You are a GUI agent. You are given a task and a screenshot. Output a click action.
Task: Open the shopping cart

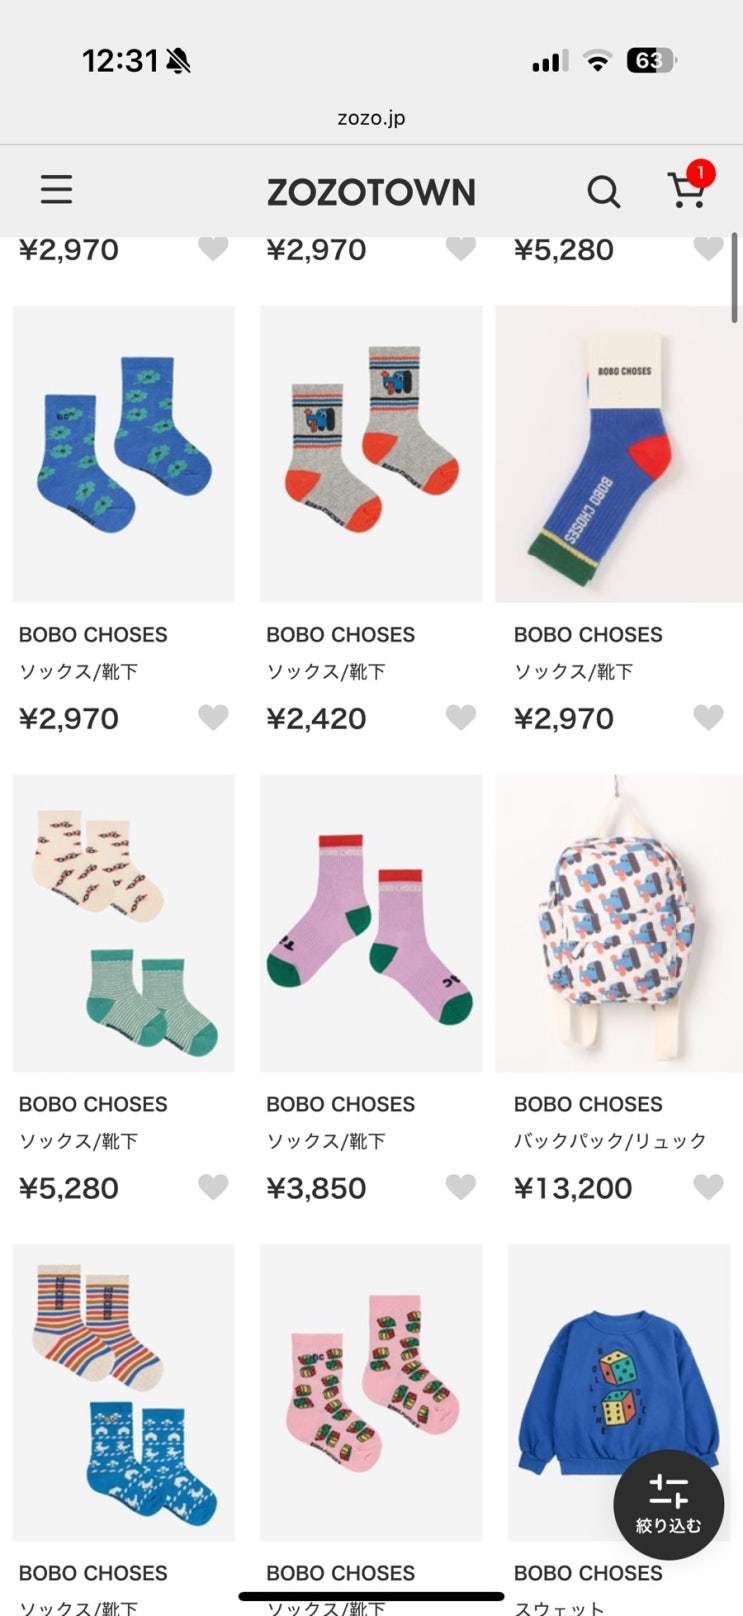686,189
